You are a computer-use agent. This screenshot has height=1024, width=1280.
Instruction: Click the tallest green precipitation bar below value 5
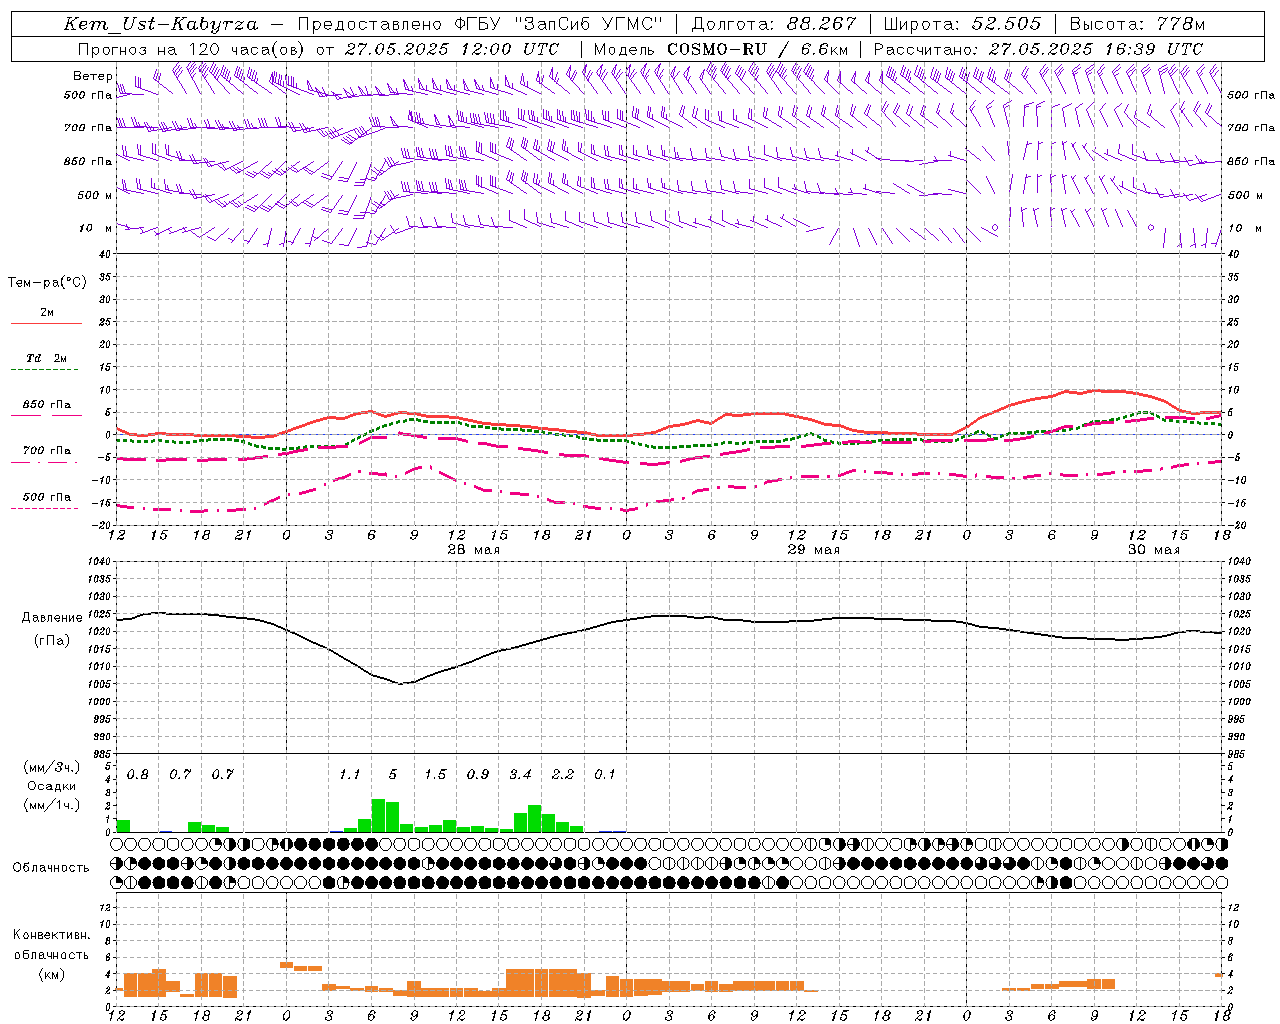378,815
